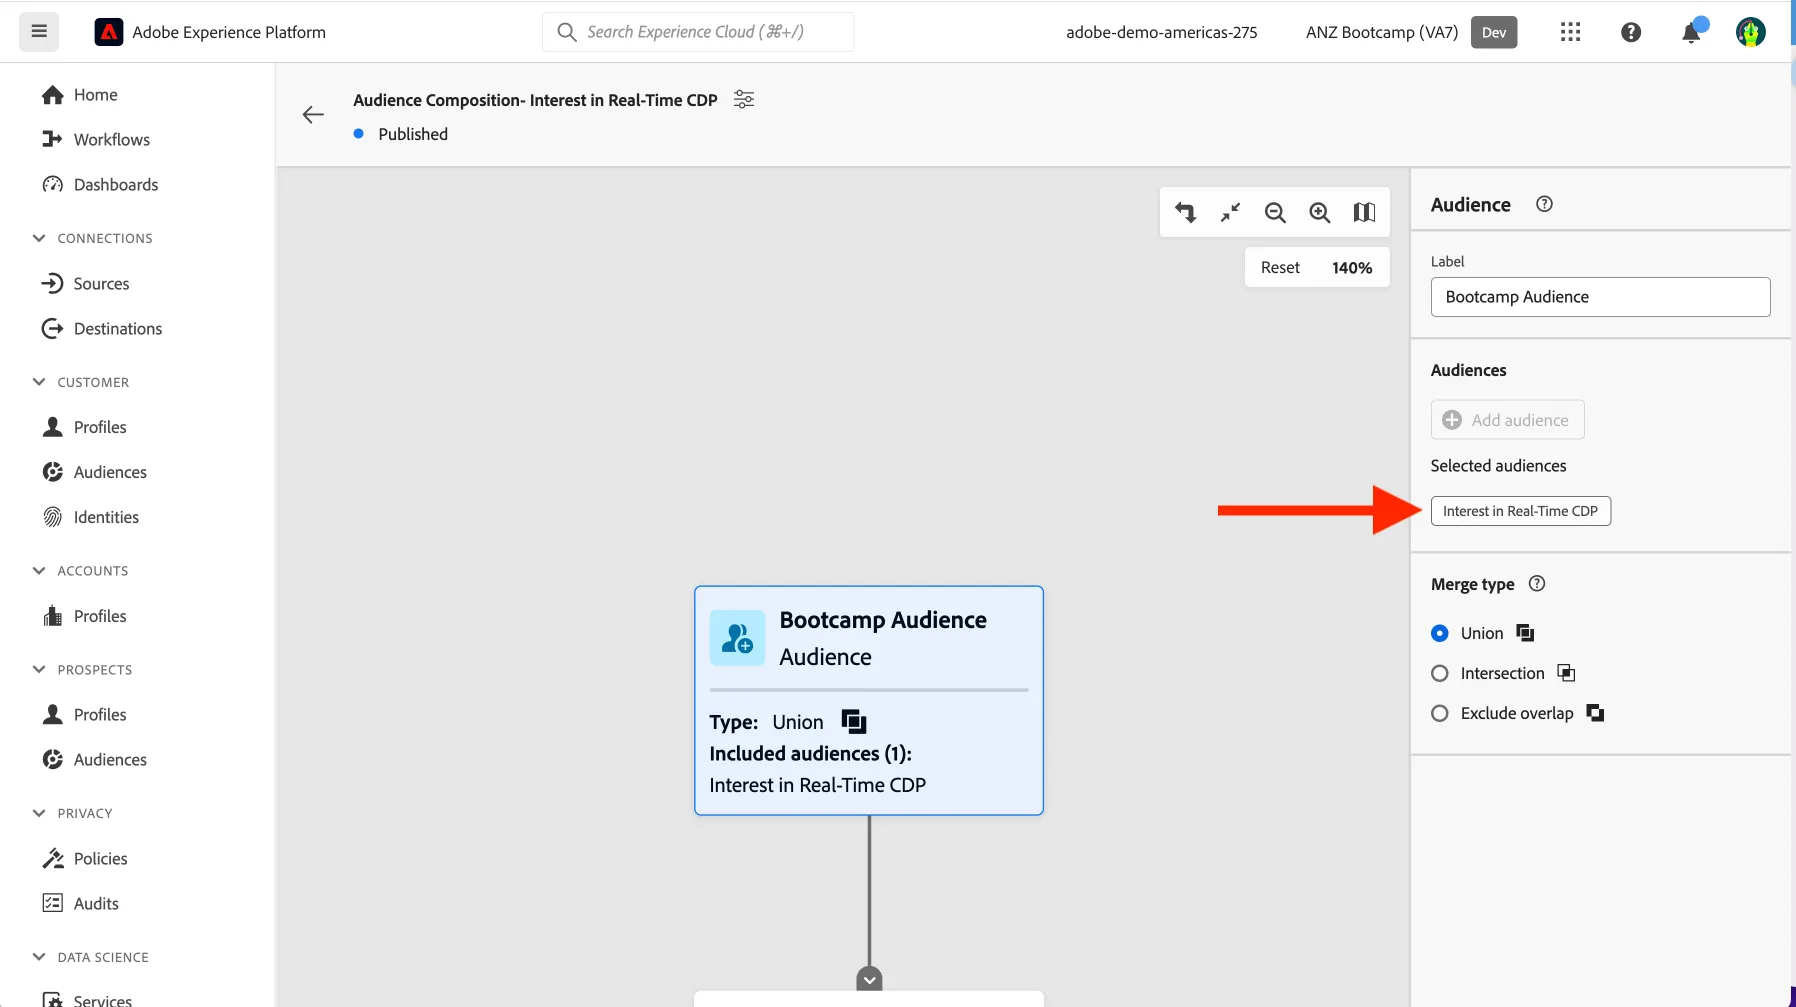Screen dimensions: 1796x1007
Task: Expand the node's down chevron connector
Action: [869, 979]
